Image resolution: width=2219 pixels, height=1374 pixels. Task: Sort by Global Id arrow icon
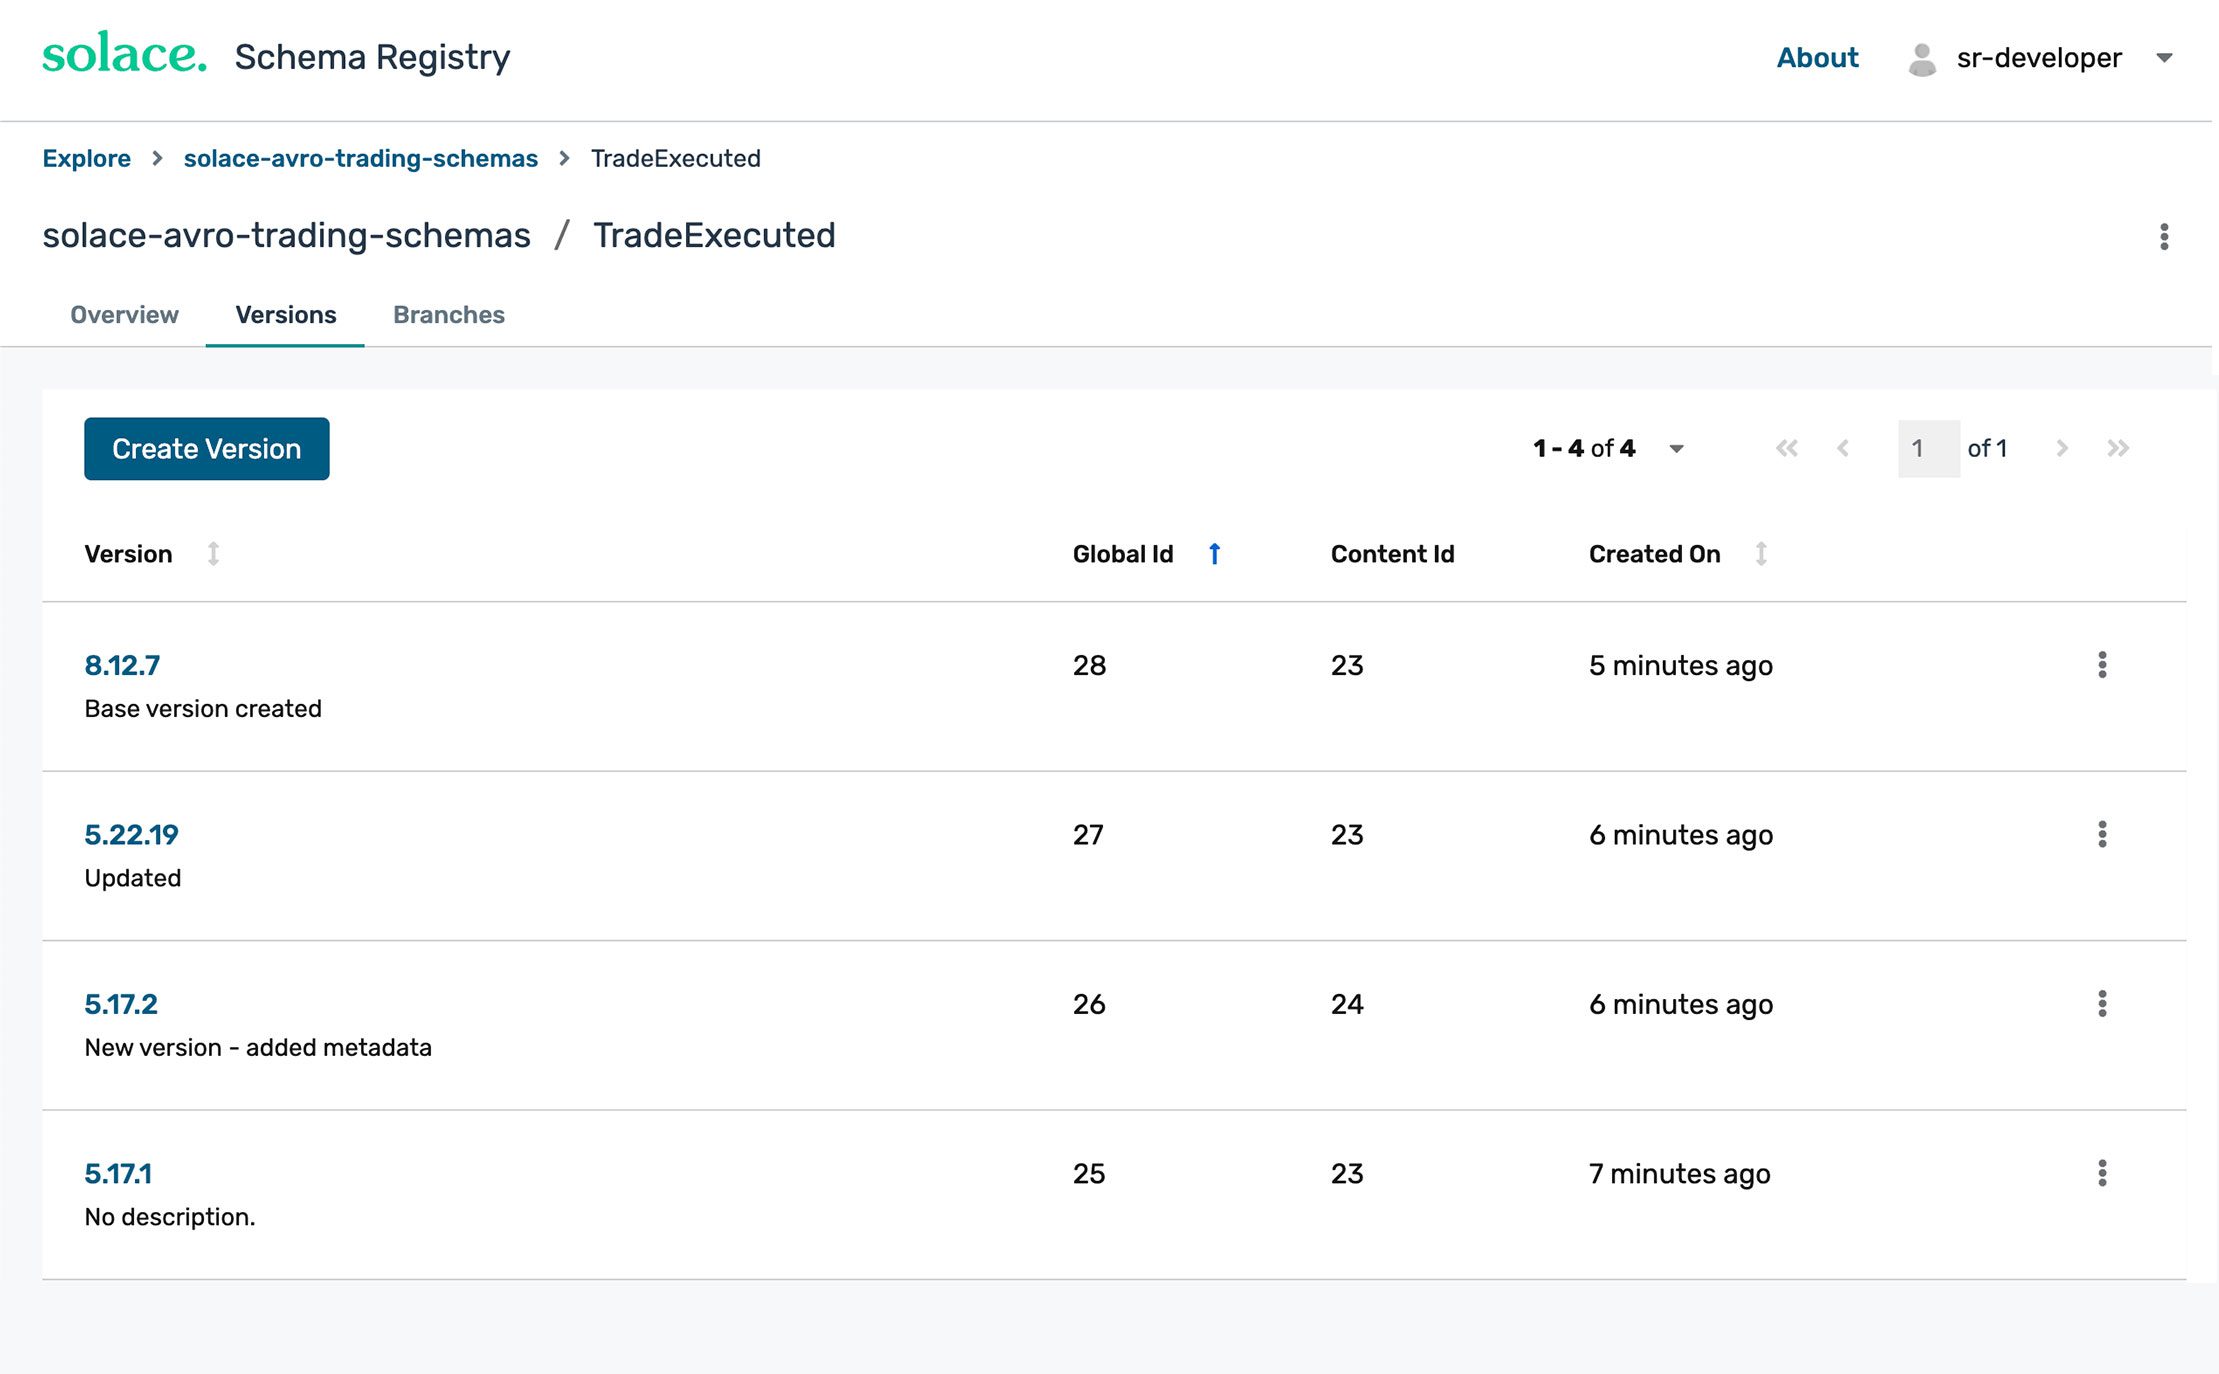pos(1214,554)
